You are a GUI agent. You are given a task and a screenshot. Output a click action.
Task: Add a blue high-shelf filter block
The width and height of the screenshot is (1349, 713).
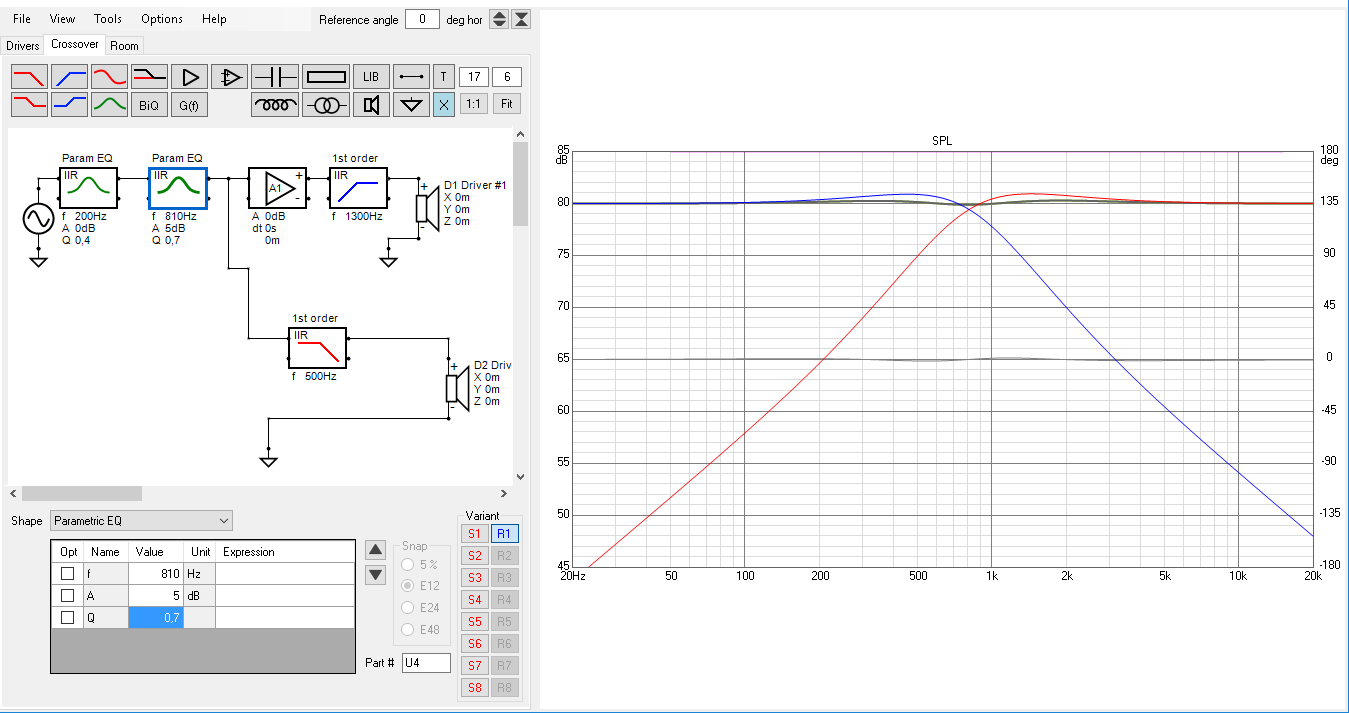69,104
